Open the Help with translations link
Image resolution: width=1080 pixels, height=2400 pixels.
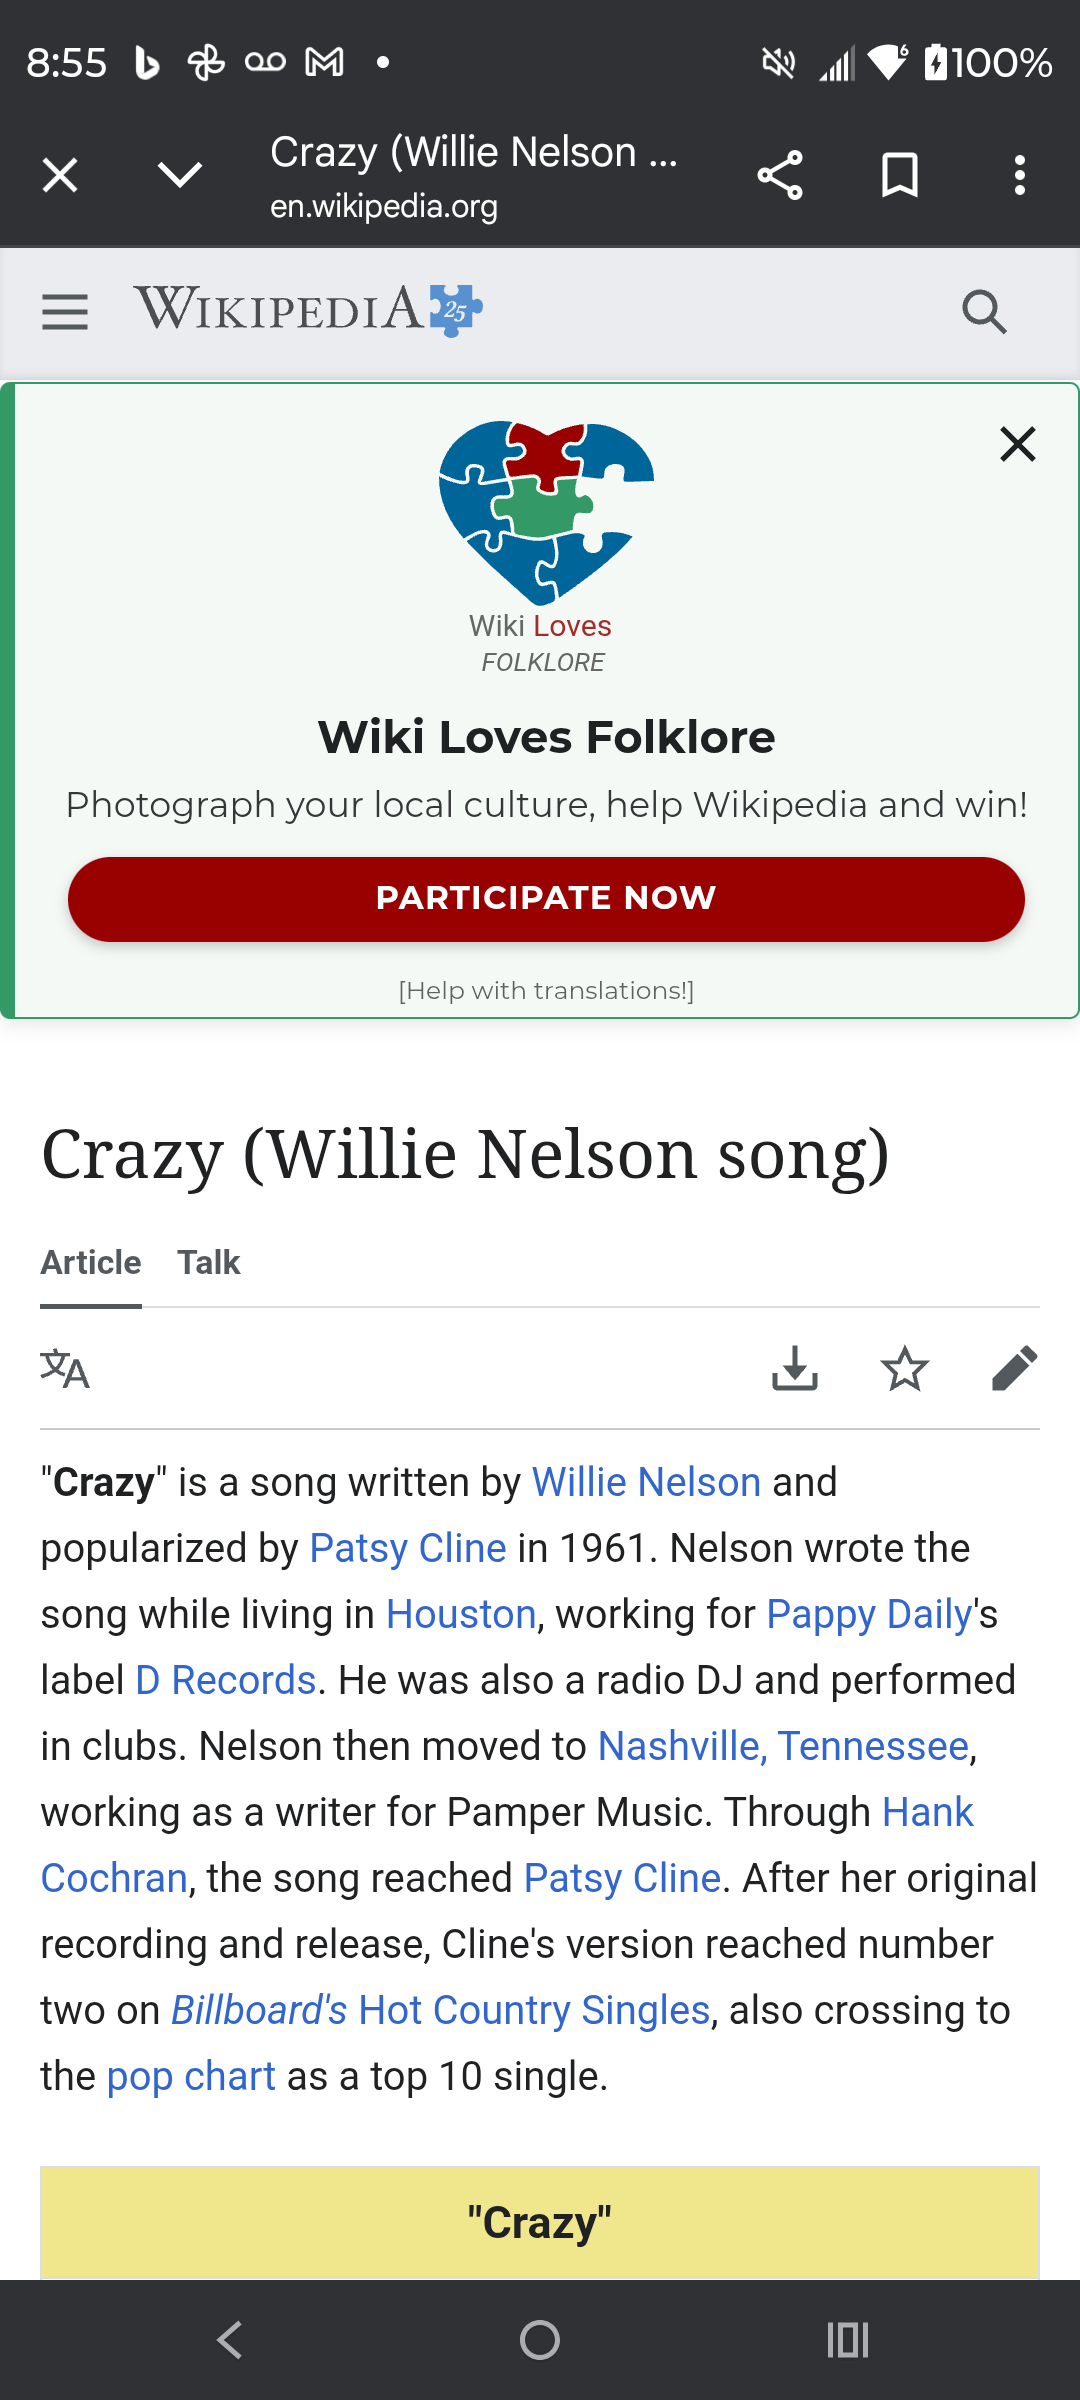546,991
